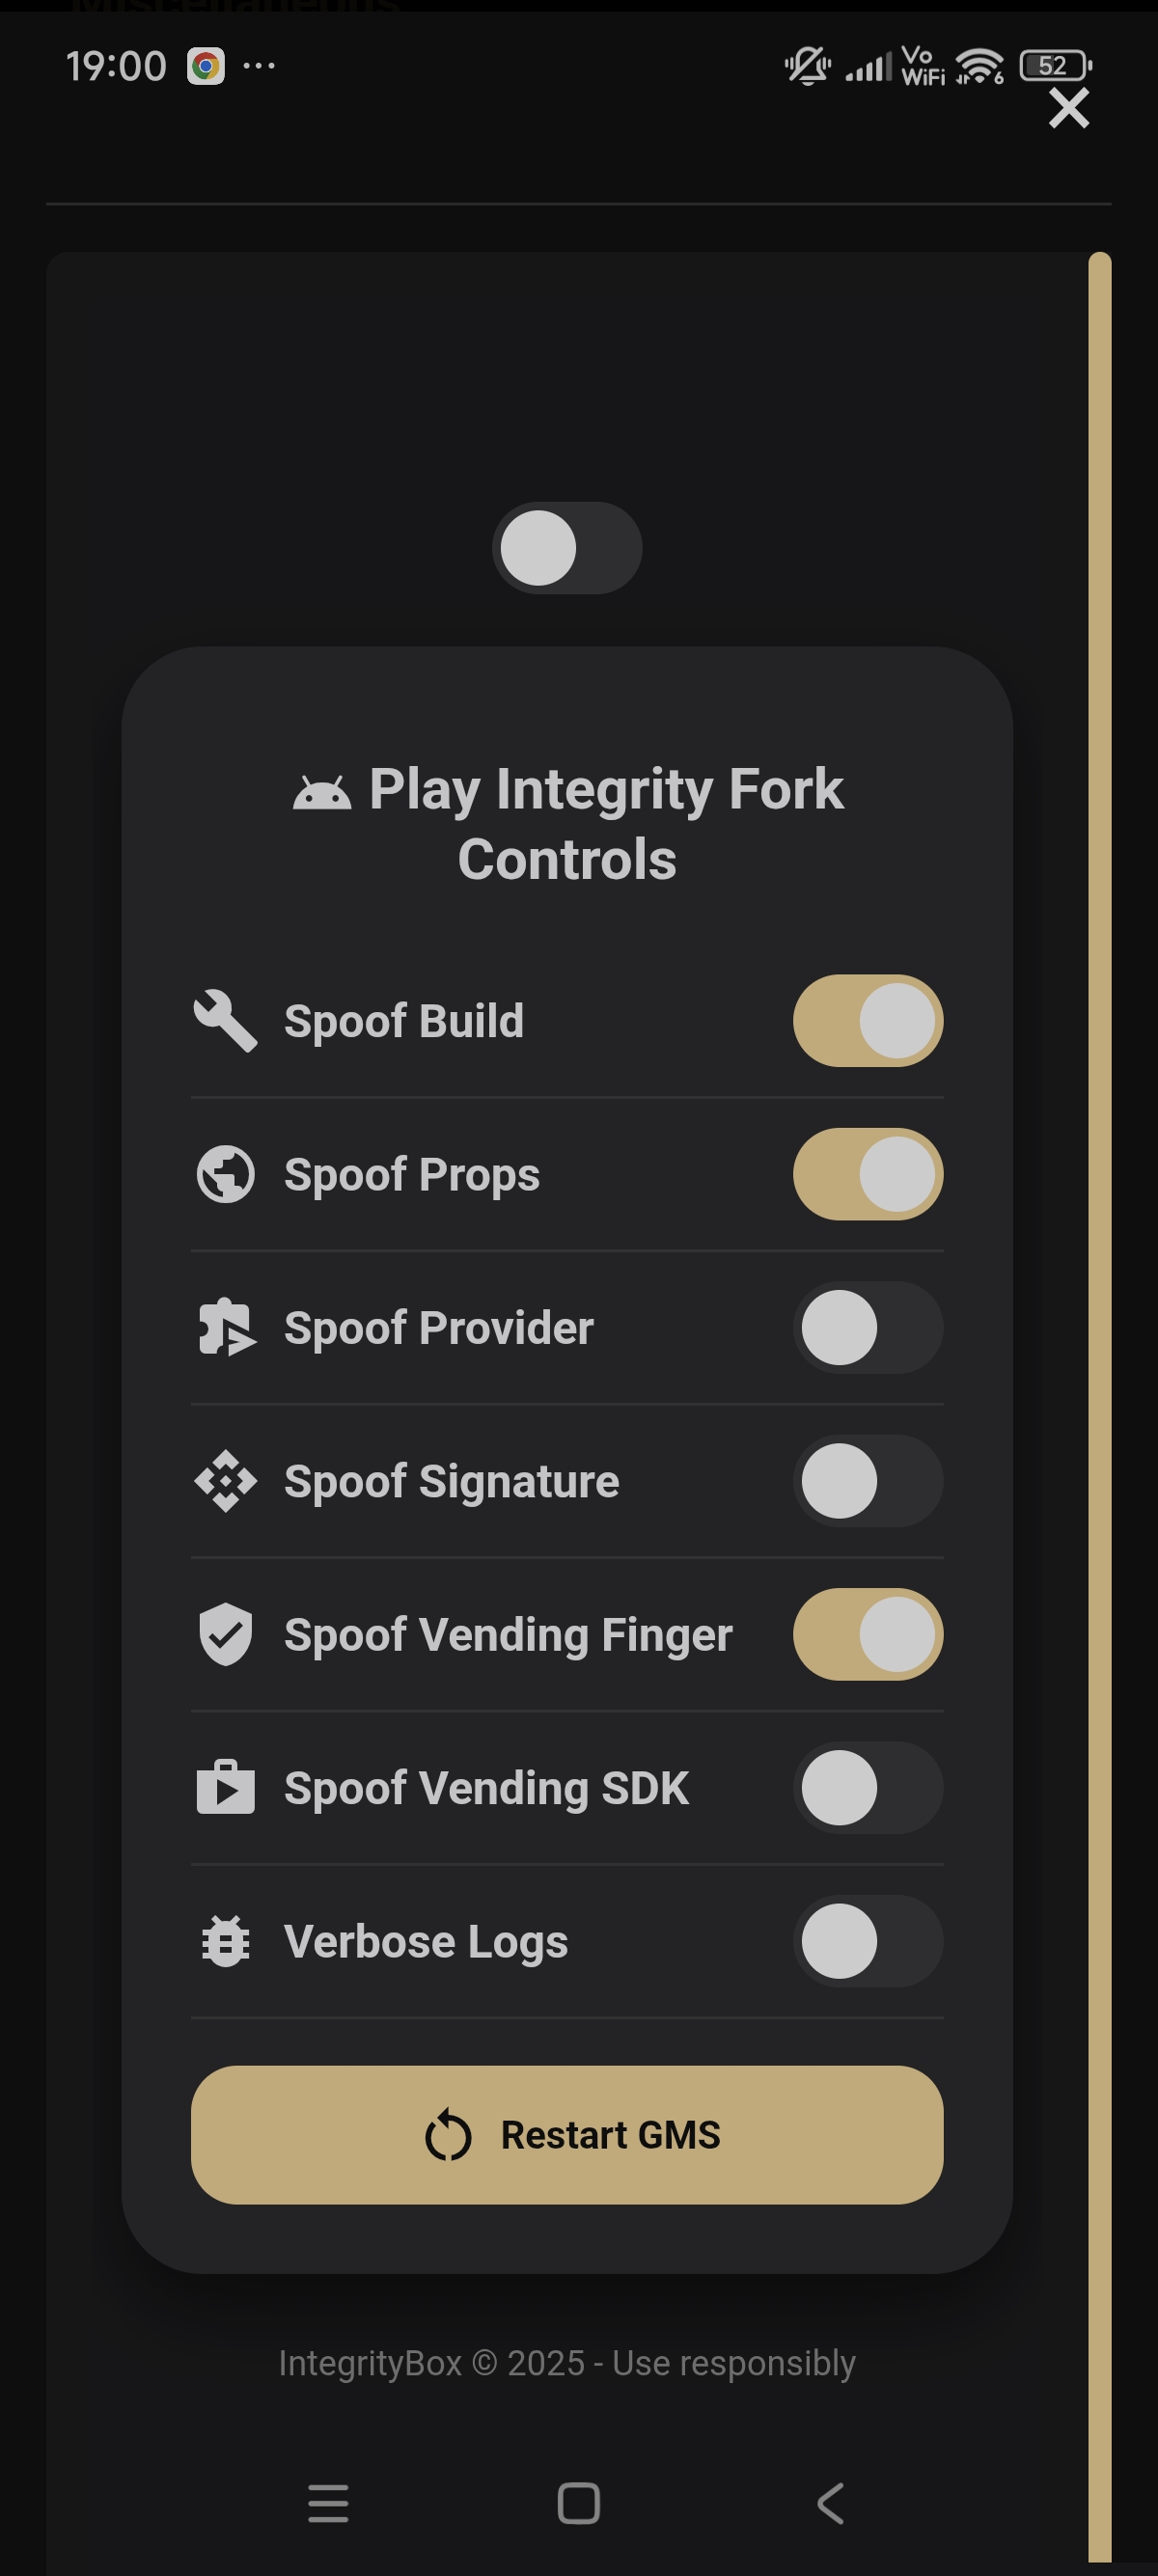This screenshot has height=2576, width=1158.
Task: Enable Spoof Vending SDK toggle
Action: pos(867,1788)
